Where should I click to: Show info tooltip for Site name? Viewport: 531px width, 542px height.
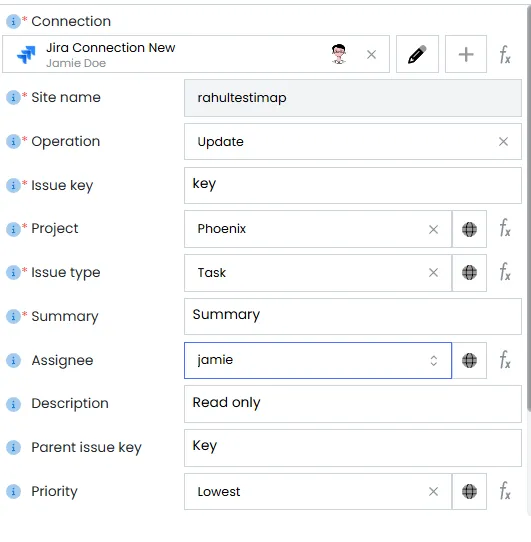(x=13, y=97)
